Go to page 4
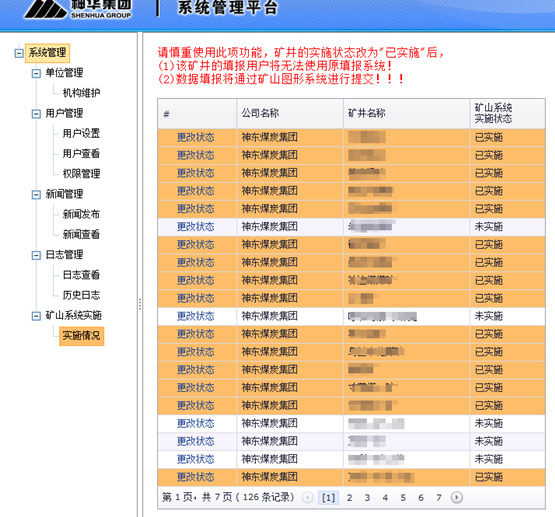 (385, 498)
